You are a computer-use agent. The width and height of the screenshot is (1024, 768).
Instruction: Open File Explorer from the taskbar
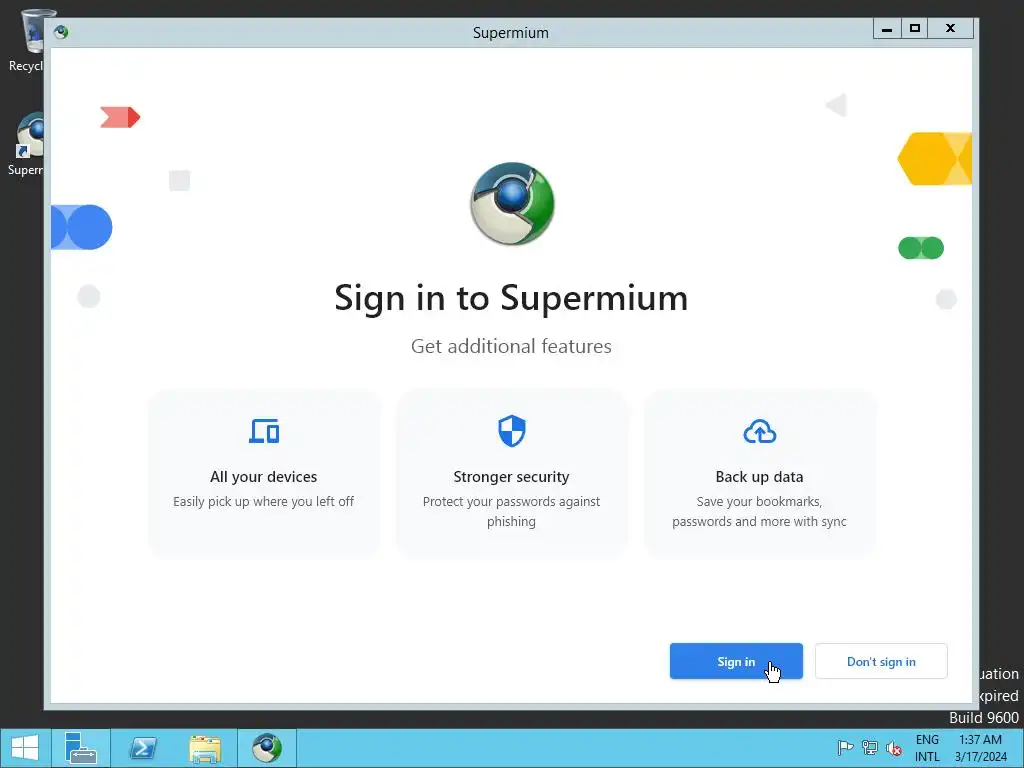point(204,748)
